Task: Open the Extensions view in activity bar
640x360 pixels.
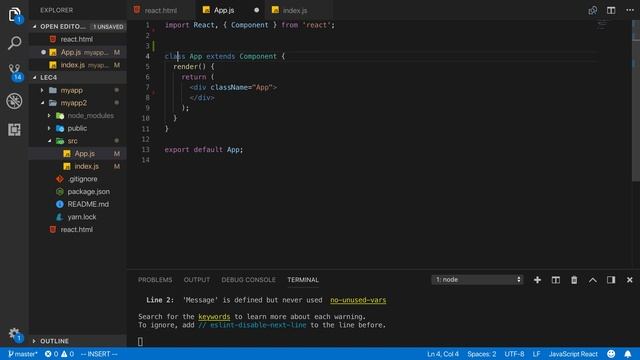Action: [14, 129]
